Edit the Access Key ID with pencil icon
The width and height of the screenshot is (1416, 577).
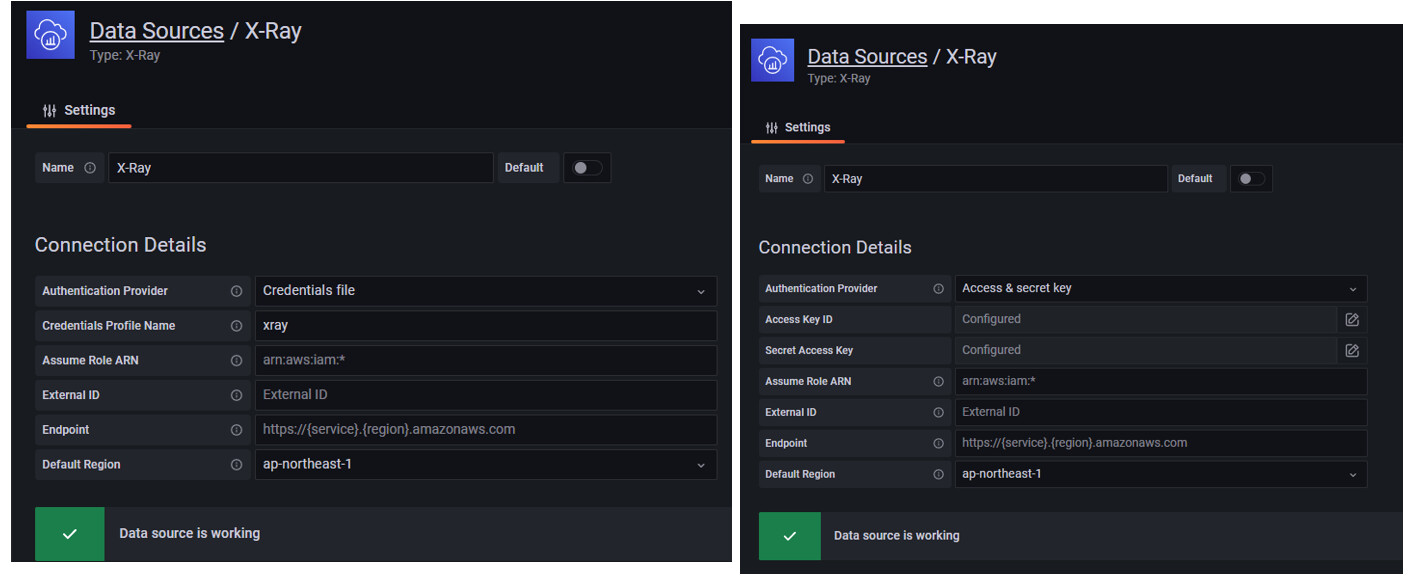click(1352, 320)
